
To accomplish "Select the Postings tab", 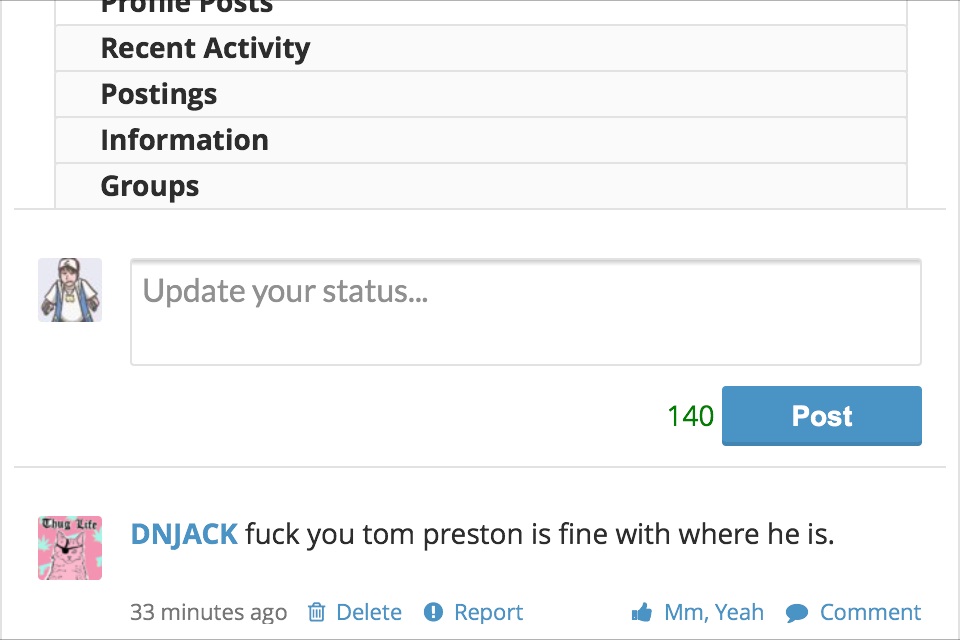I will click(x=481, y=94).
